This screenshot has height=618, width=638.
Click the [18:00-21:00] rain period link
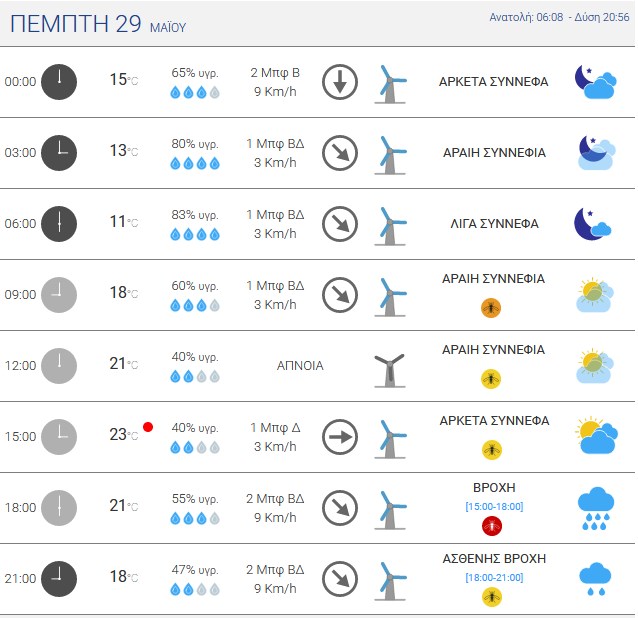494,577
